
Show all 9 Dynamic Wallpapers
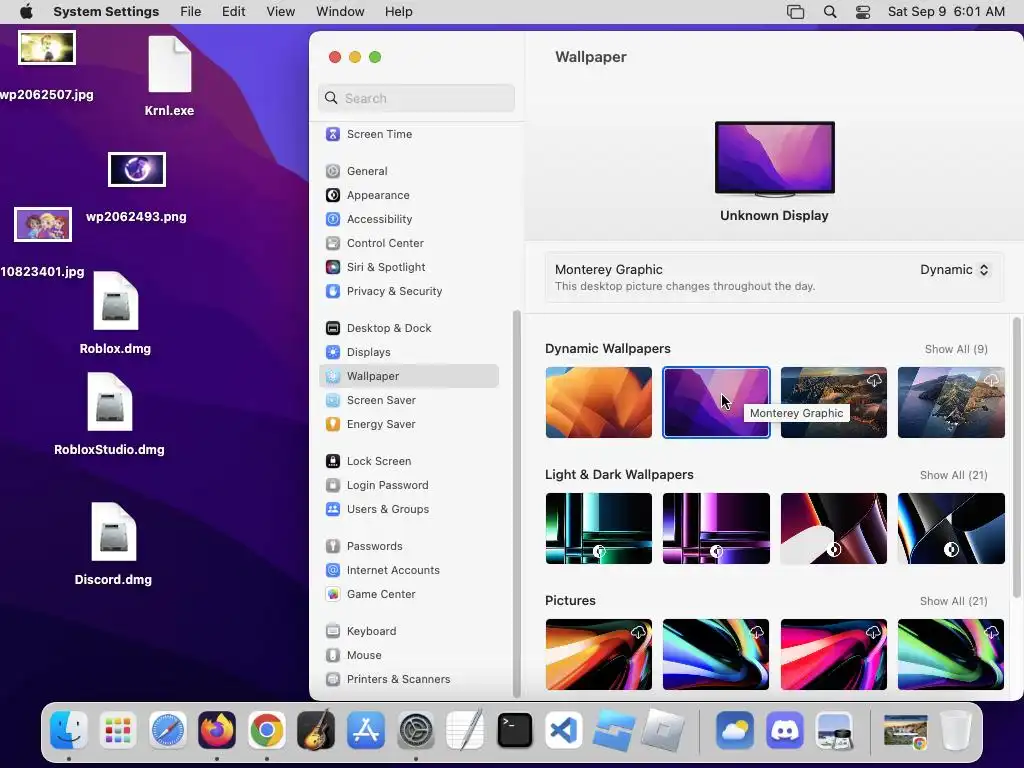coord(956,349)
